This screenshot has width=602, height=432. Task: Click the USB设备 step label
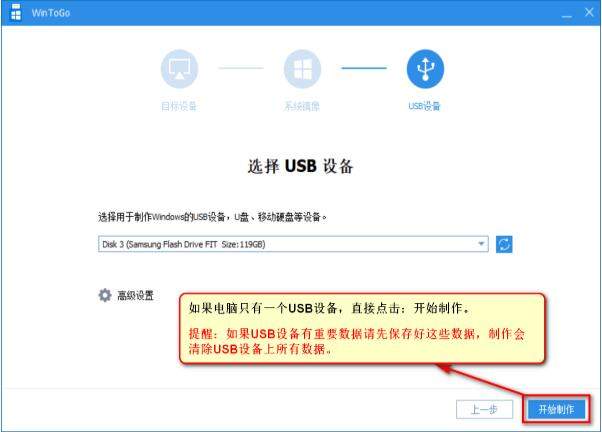pyautogui.click(x=424, y=106)
